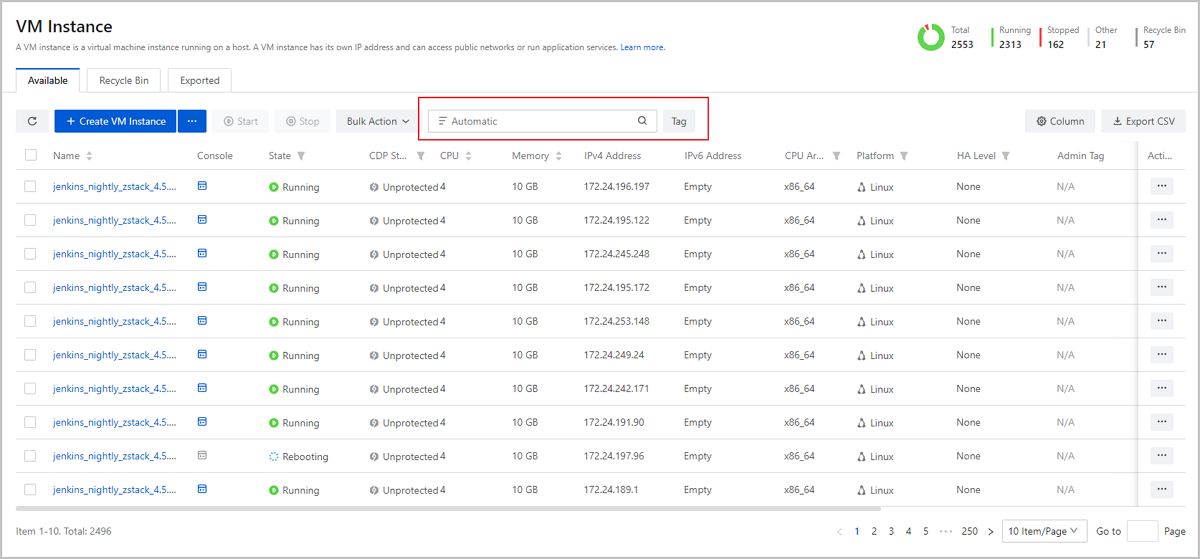The height and width of the screenshot is (559, 1200).
Task: Expand the Bulk Action dropdown
Action: [x=378, y=121]
